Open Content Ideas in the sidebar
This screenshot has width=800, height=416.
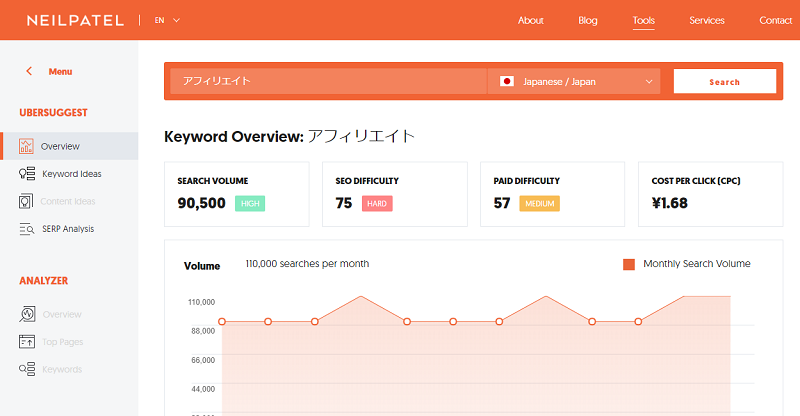click(69, 201)
